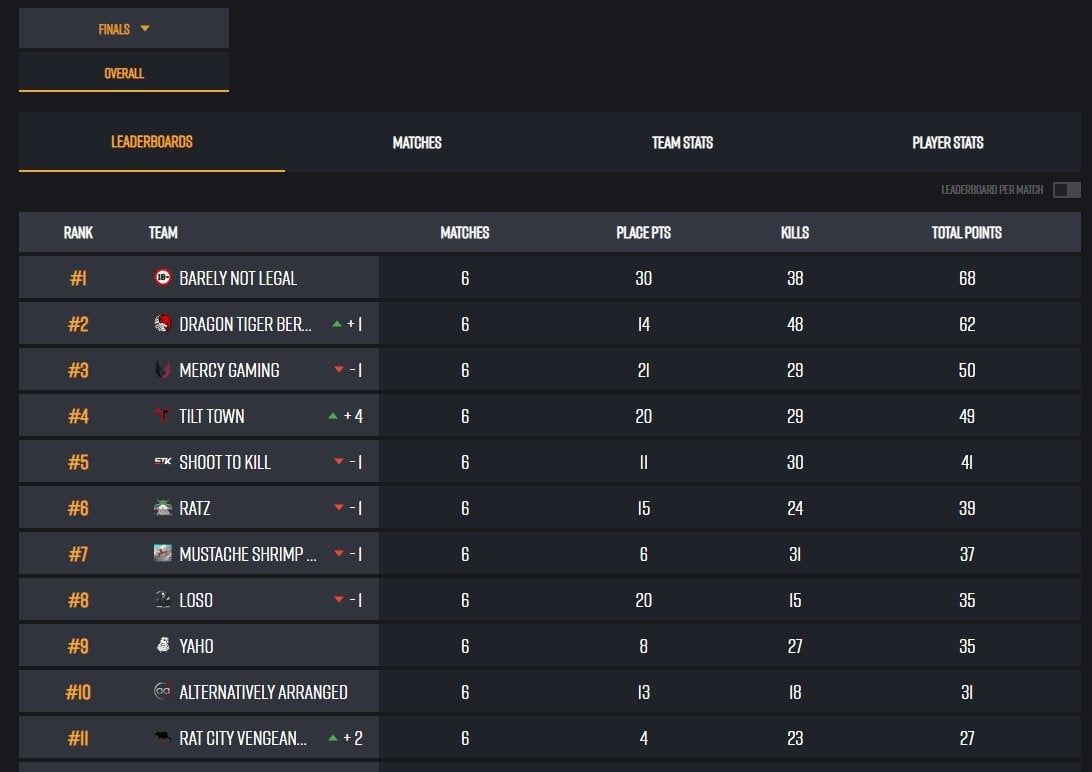Go to the Player Stats tab
The image size is (1092, 772).
[947, 143]
